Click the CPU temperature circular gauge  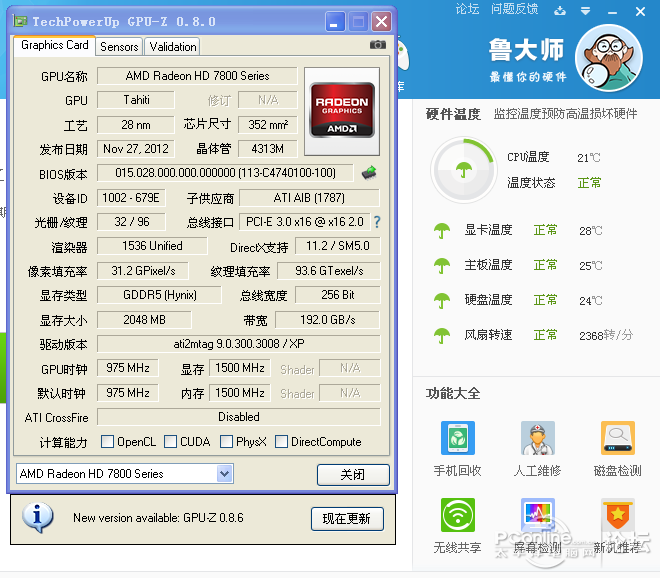click(x=464, y=170)
